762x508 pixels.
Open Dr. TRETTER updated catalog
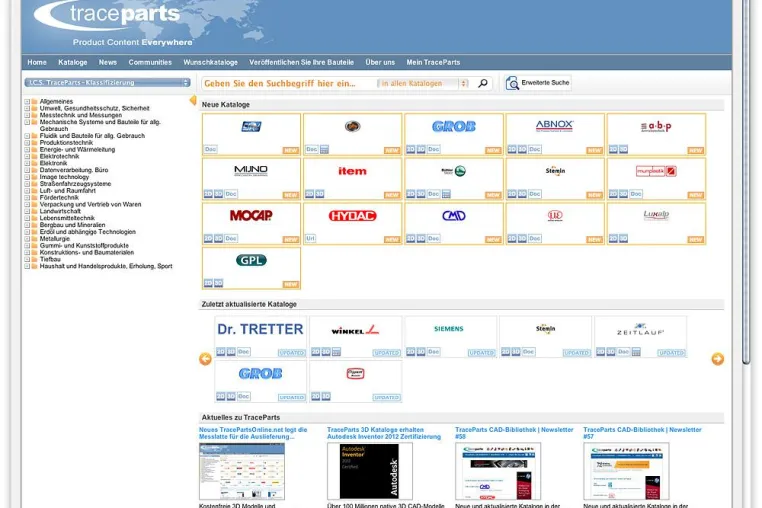coord(260,329)
